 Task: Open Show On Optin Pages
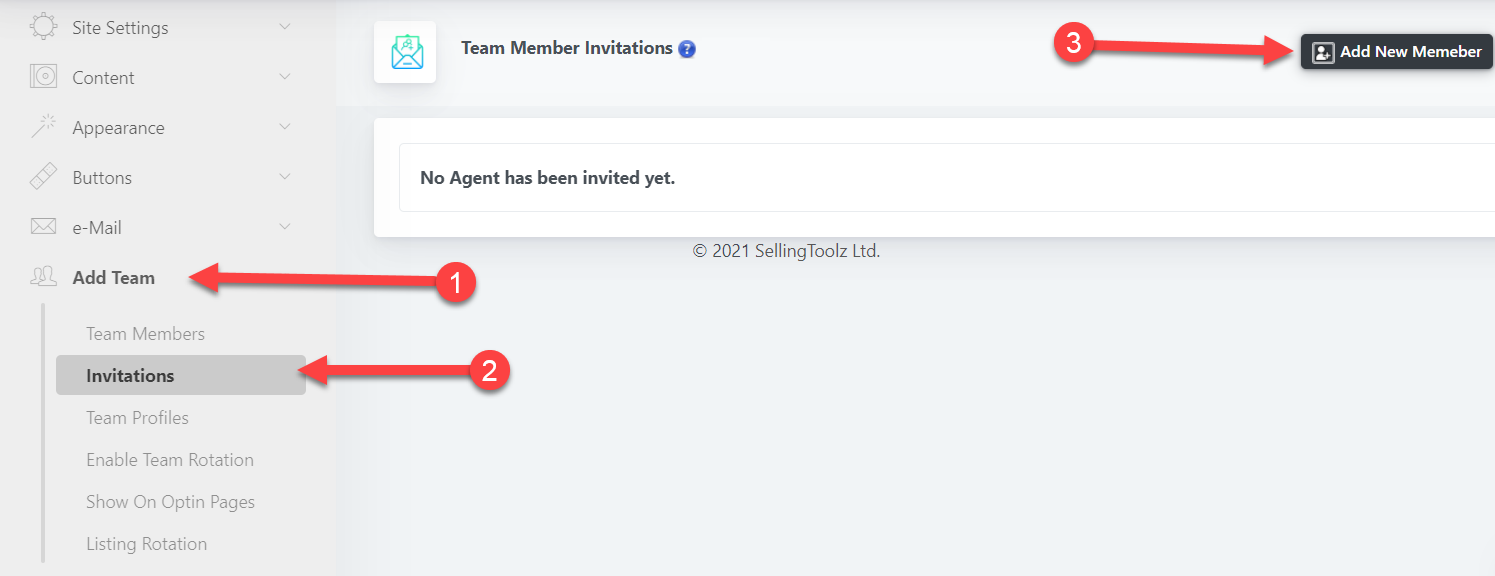[x=170, y=502]
